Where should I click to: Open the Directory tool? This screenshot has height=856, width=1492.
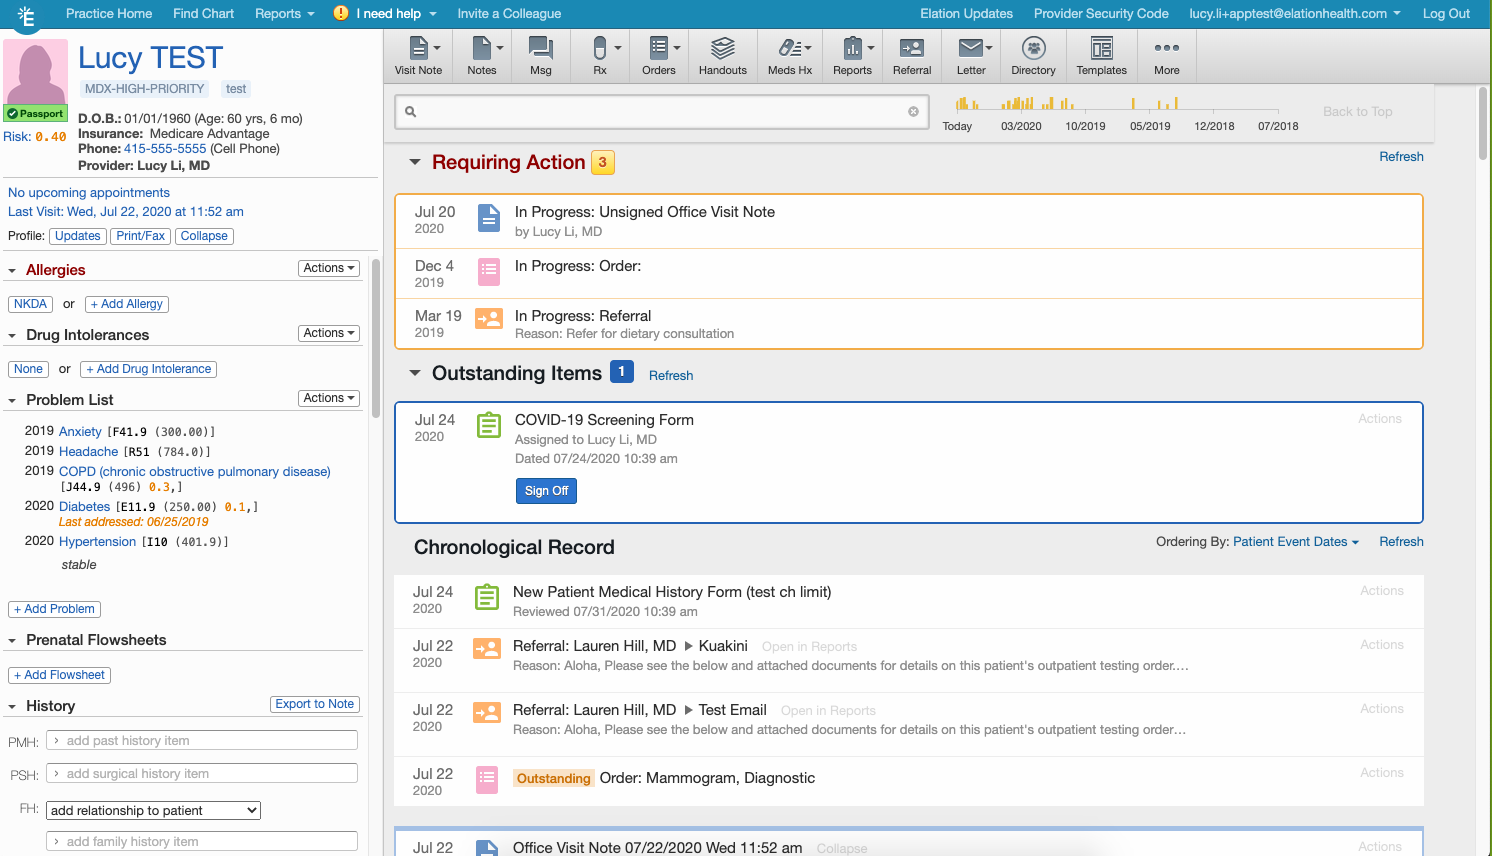coord(1033,56)
